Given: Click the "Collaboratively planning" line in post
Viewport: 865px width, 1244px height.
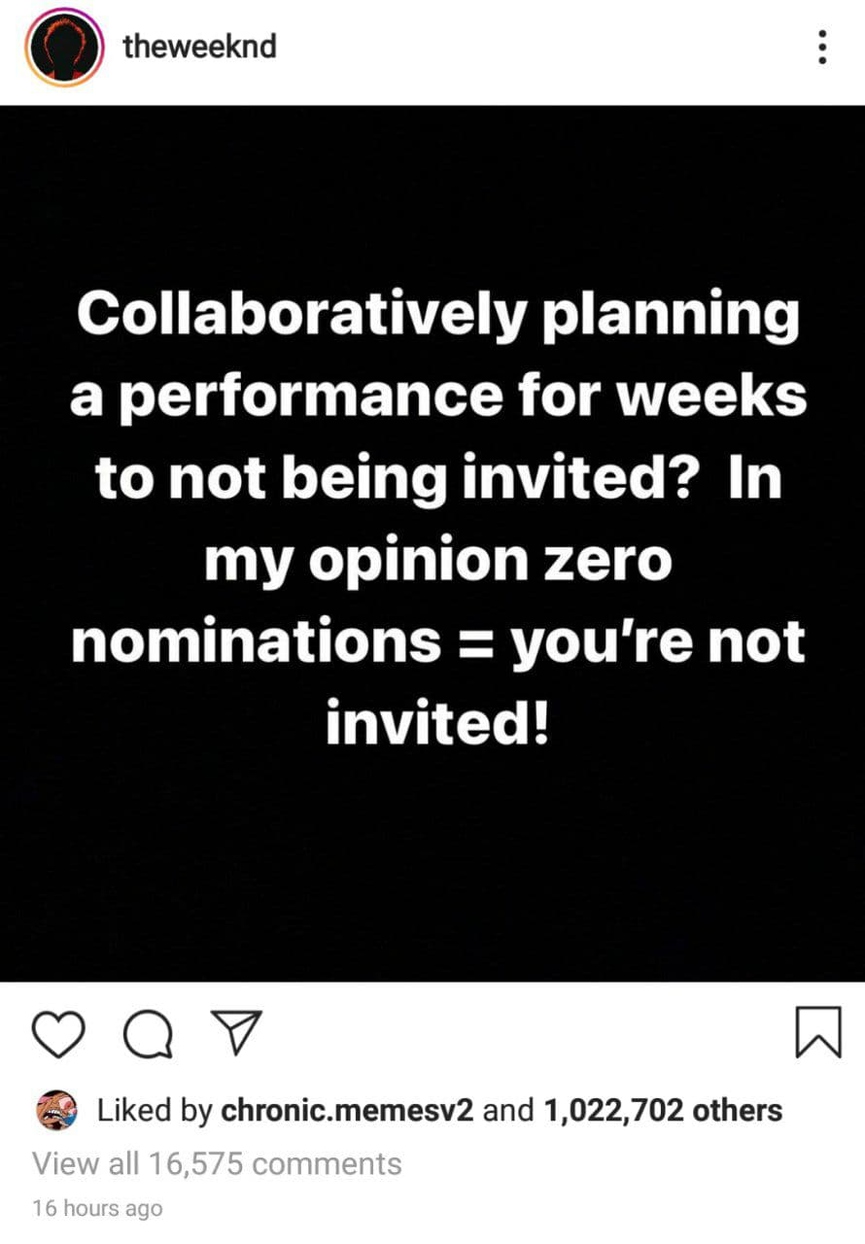Looking at the screenshot, I should point(438,315).
